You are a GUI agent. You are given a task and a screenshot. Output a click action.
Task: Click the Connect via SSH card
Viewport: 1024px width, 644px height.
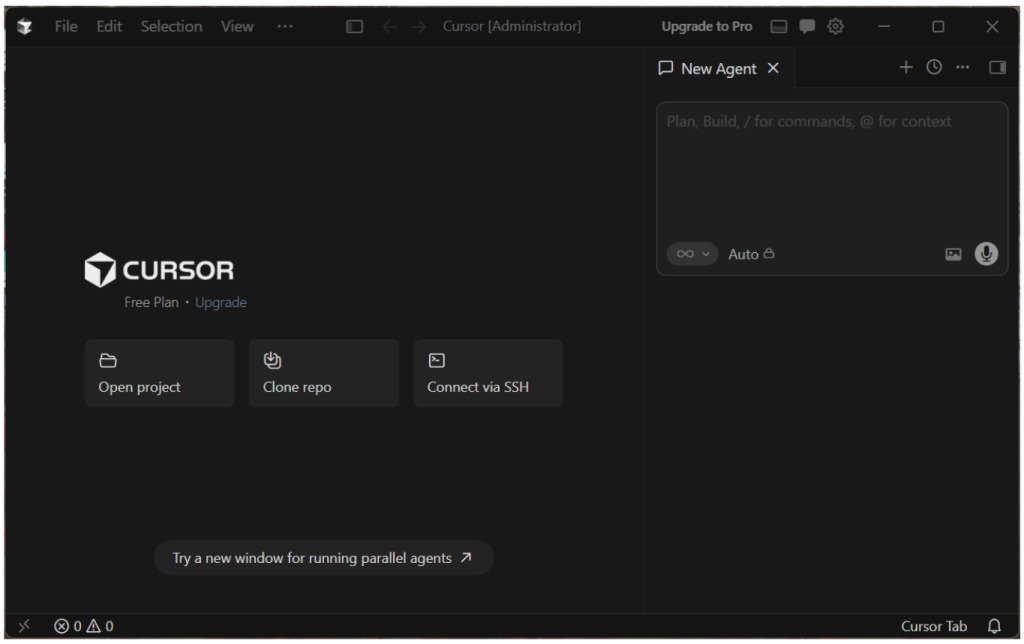click(488, 374)
